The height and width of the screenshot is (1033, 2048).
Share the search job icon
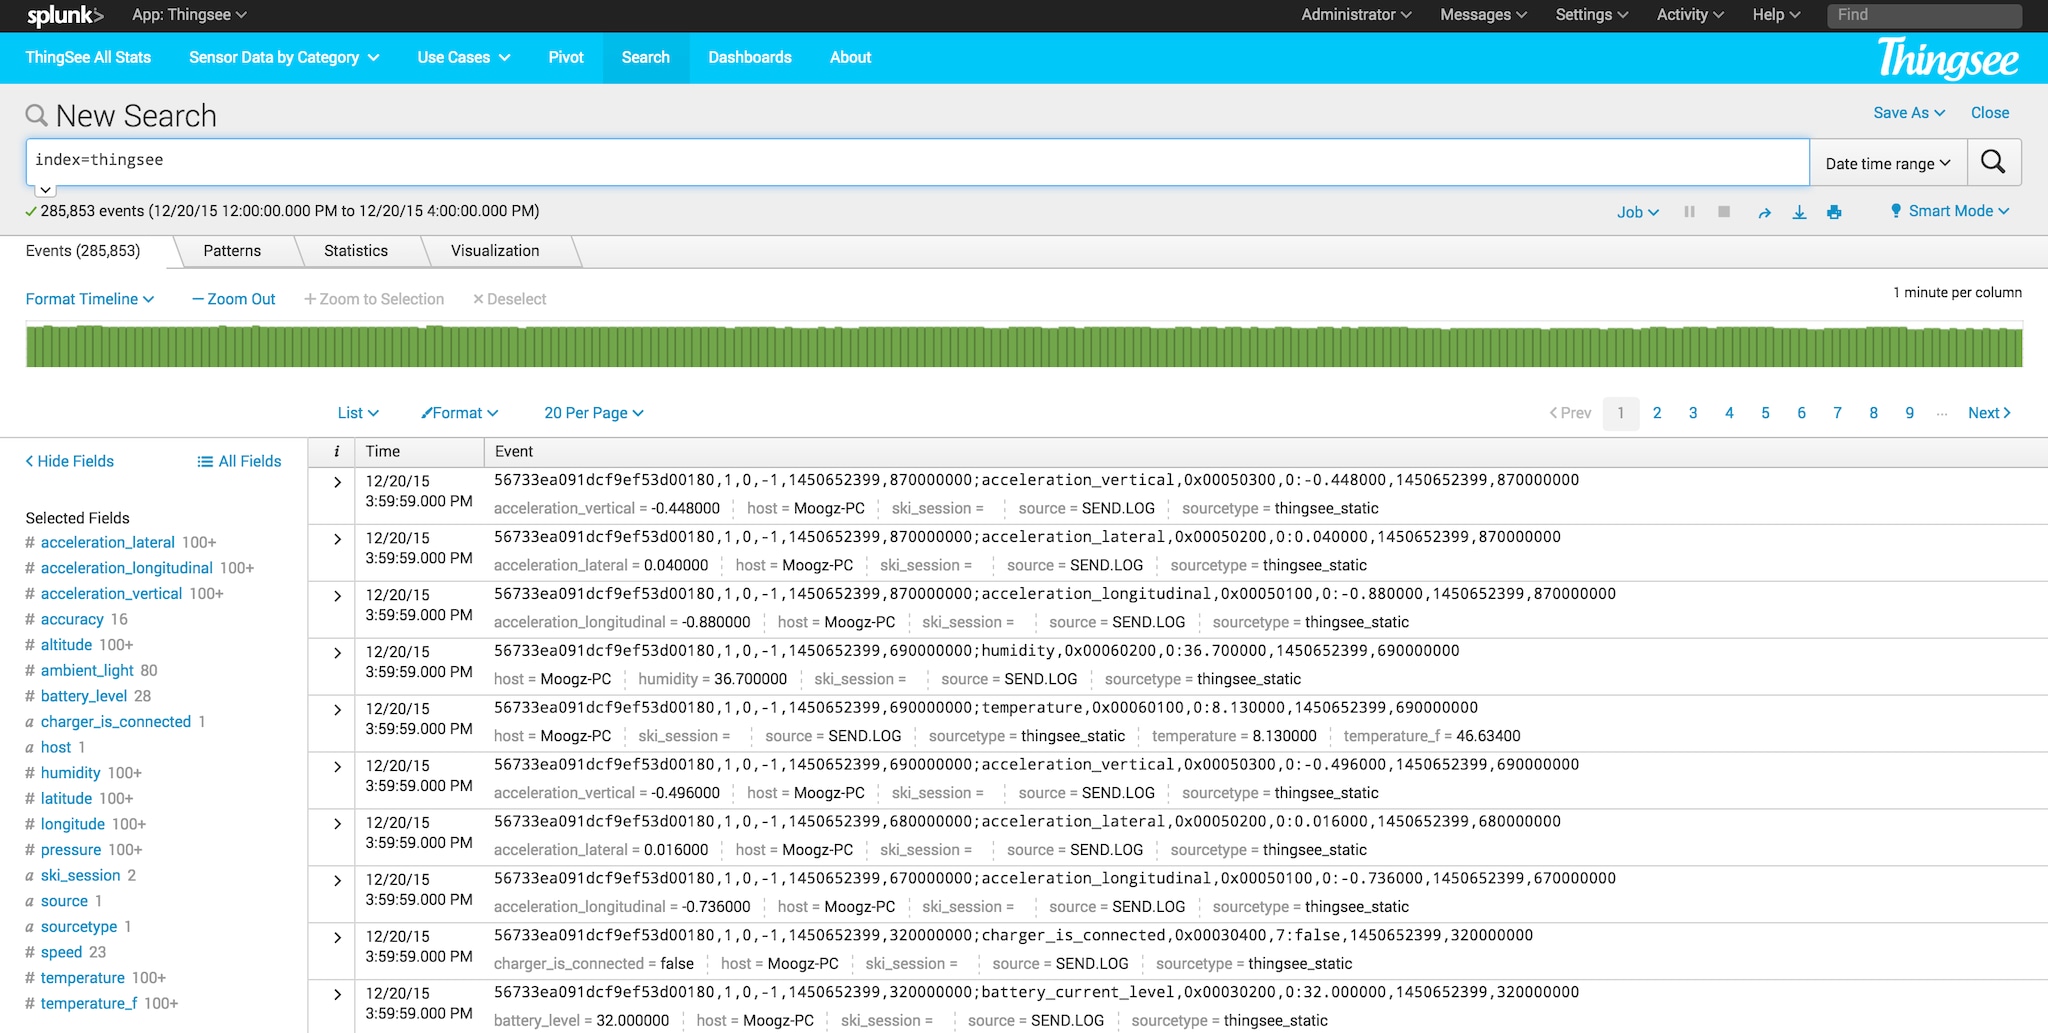pos(1764,212)
